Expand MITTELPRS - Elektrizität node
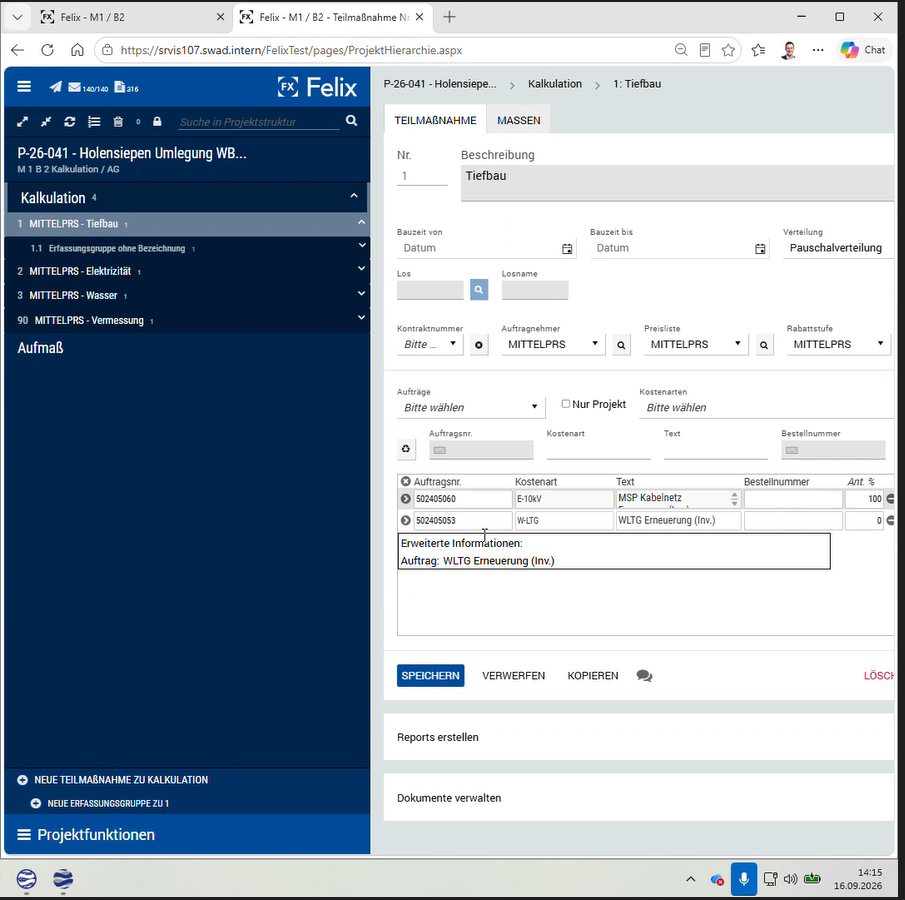This screenshot has width=905, height=900. tap(361, 269)
